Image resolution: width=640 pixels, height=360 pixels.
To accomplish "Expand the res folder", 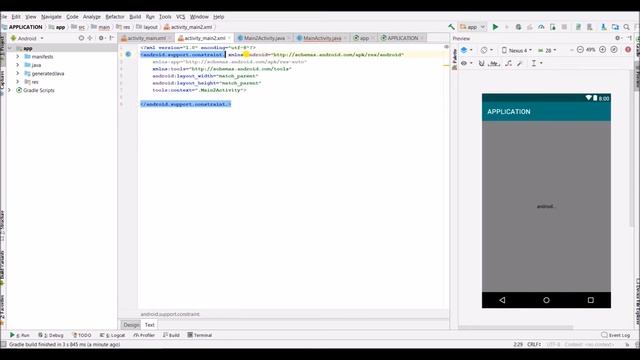I will point(18,82).
